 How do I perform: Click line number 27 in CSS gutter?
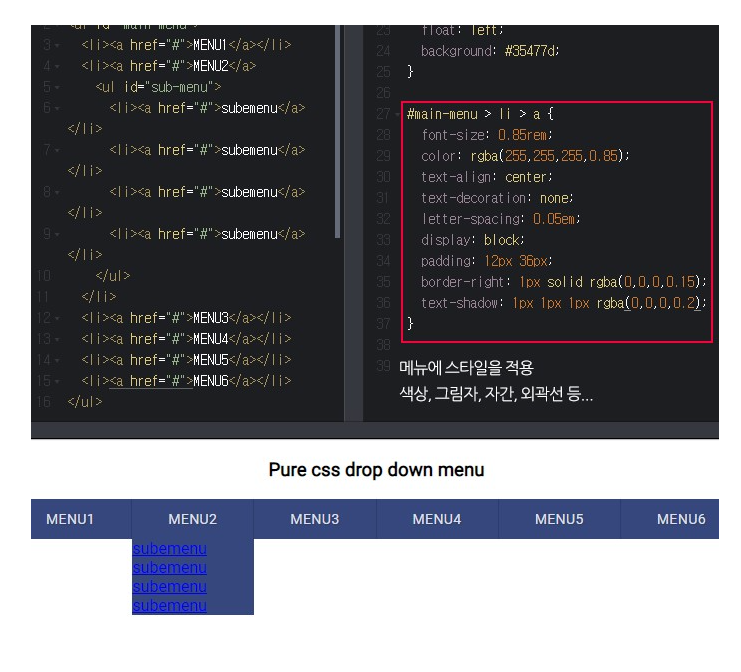pyautogui.click(x=383, y=114)
